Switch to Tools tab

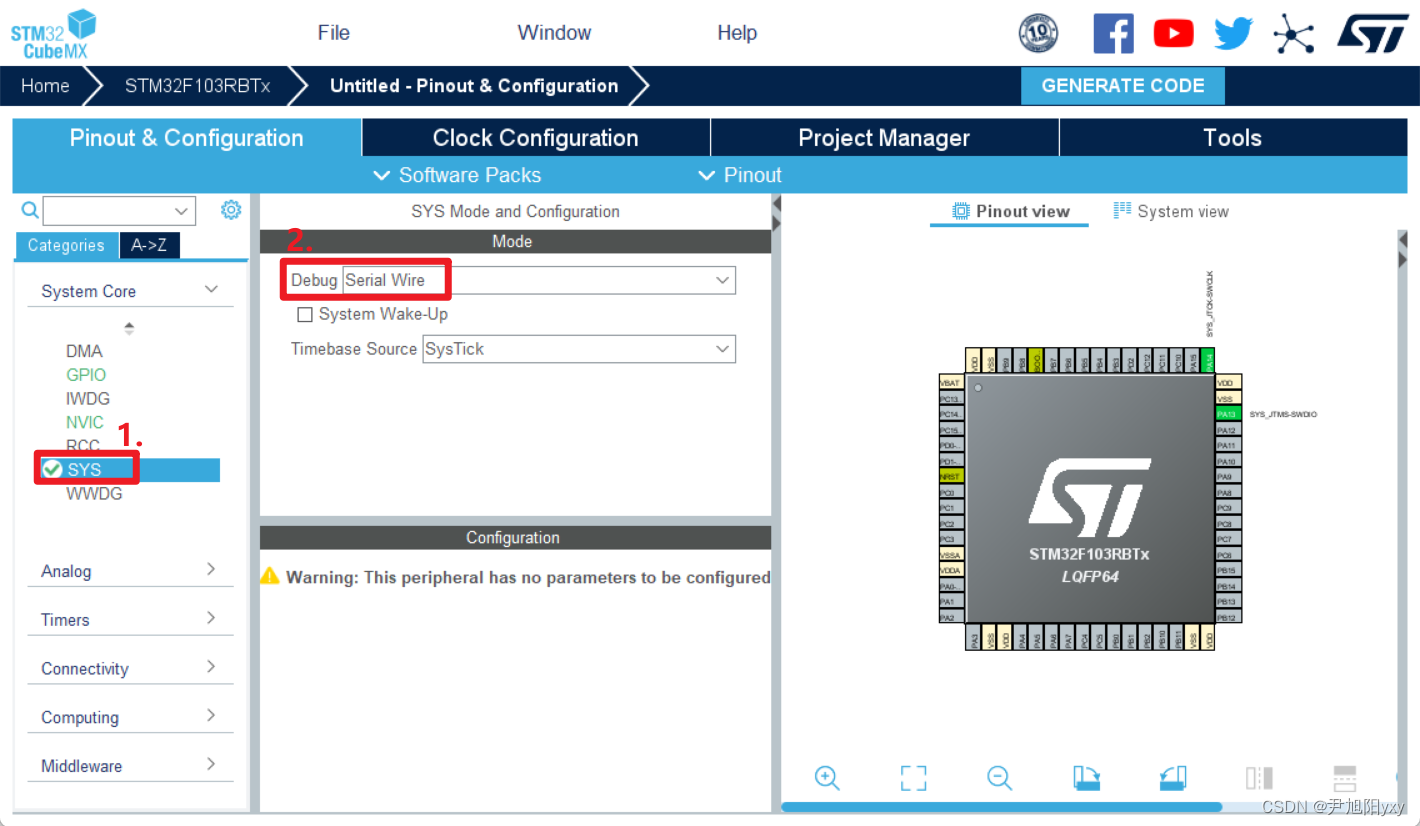pyautogui.click(x=1233, y=138)
